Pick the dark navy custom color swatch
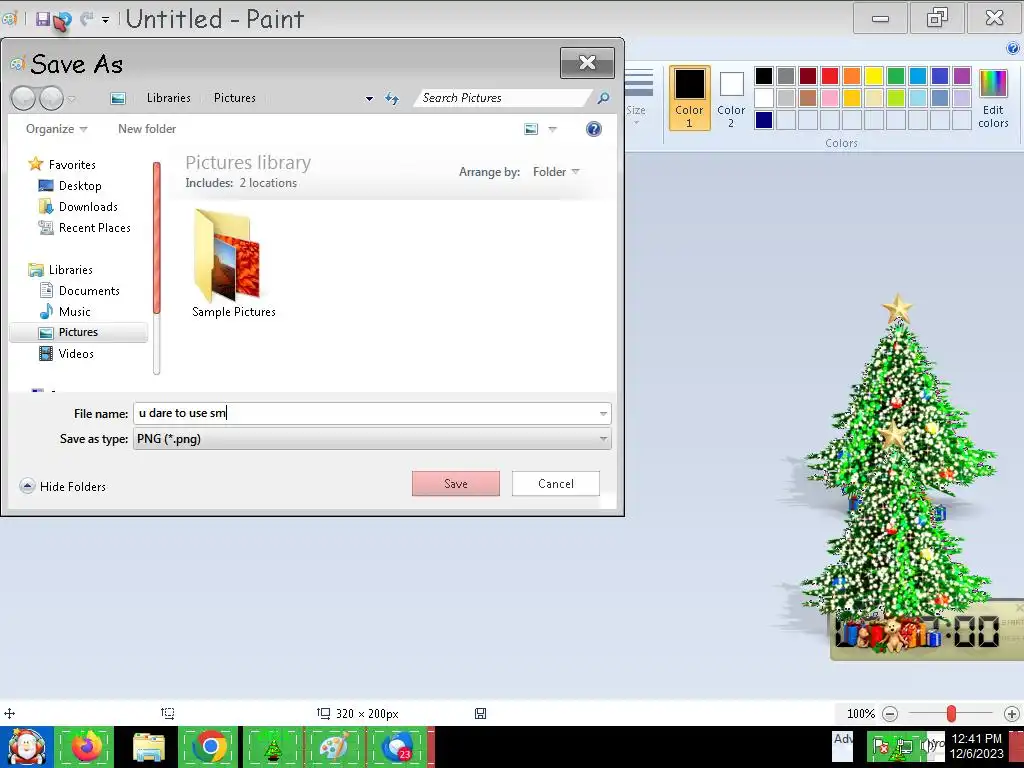Viewport: 1024px width, 768px height. coord(763,120)
